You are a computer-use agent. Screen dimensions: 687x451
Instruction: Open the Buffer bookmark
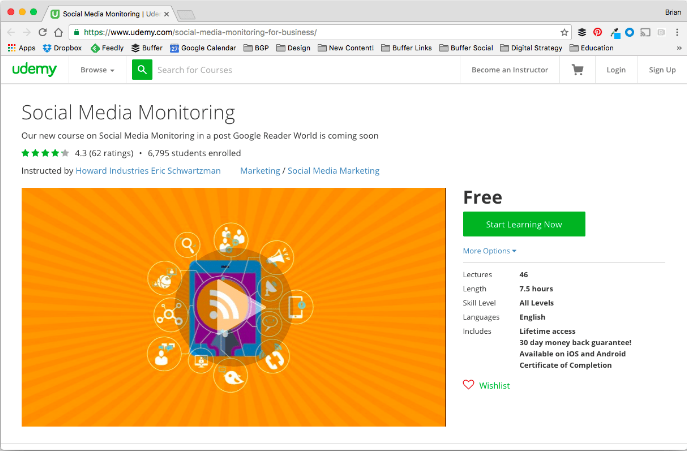(x=147, y=48)
